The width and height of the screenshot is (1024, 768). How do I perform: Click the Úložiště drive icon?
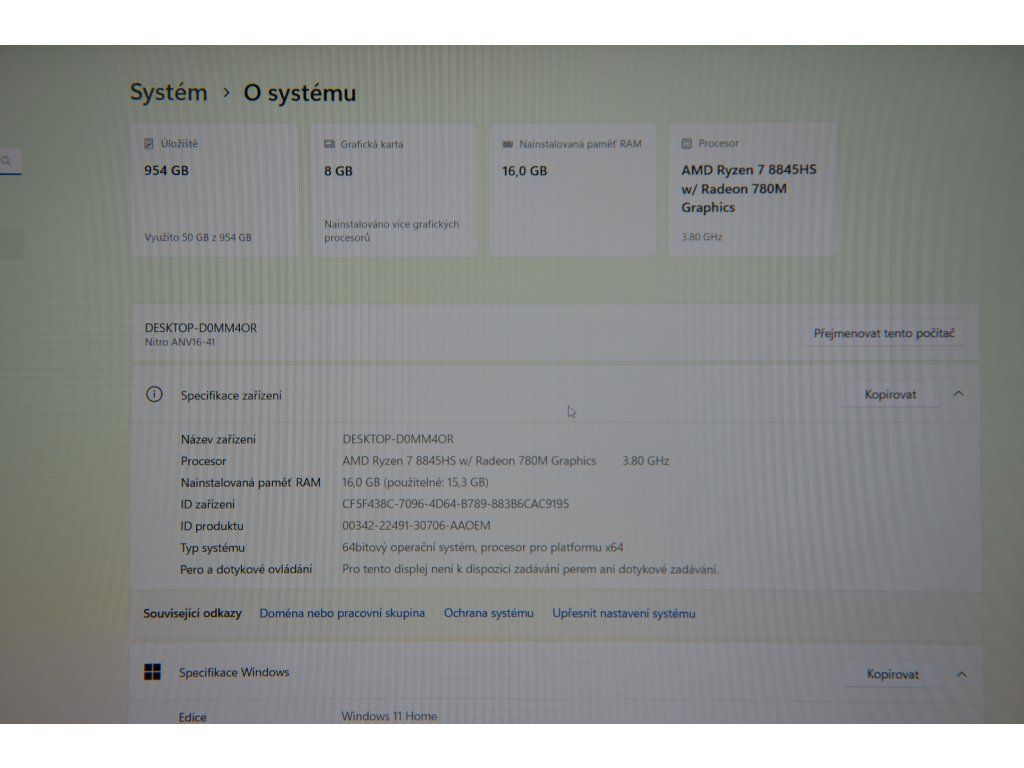tap(149, 144)
